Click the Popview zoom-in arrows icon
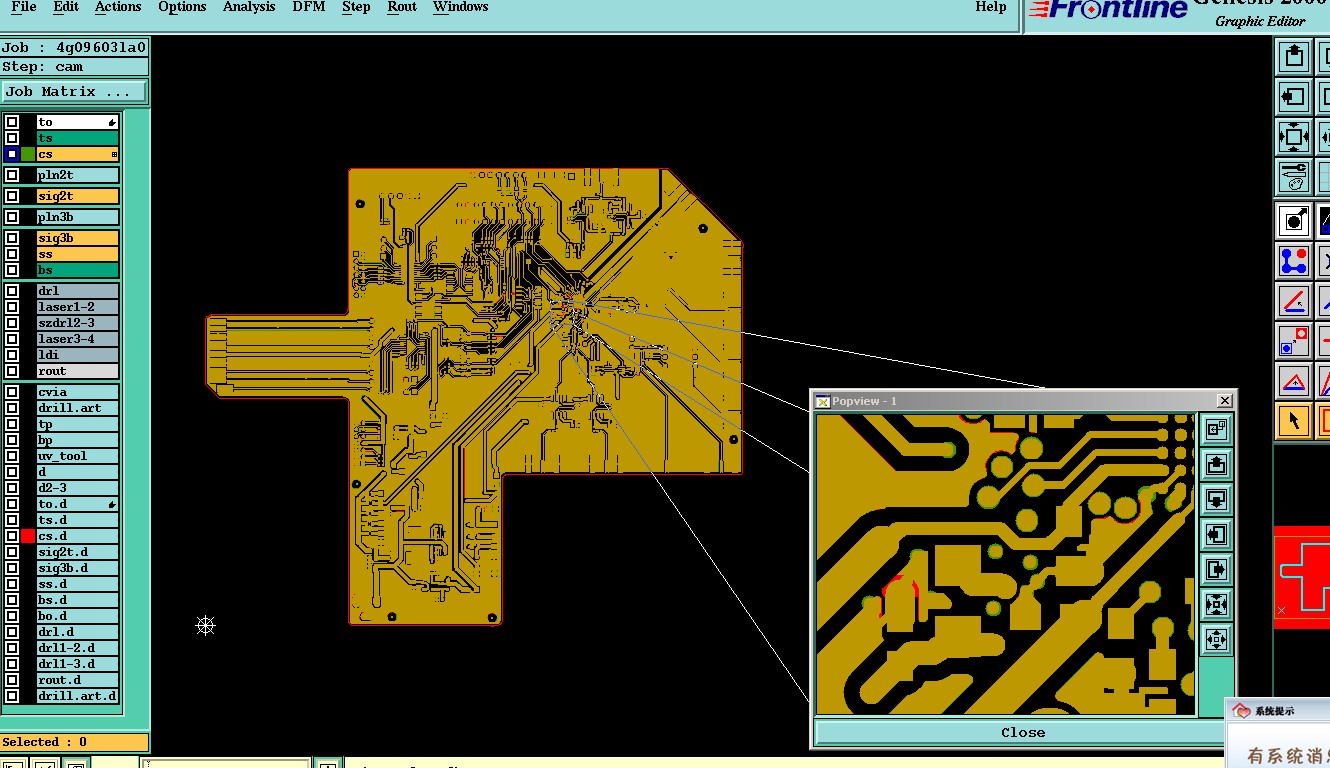This screenshot has width=1330, height=768. (1216, 605)
